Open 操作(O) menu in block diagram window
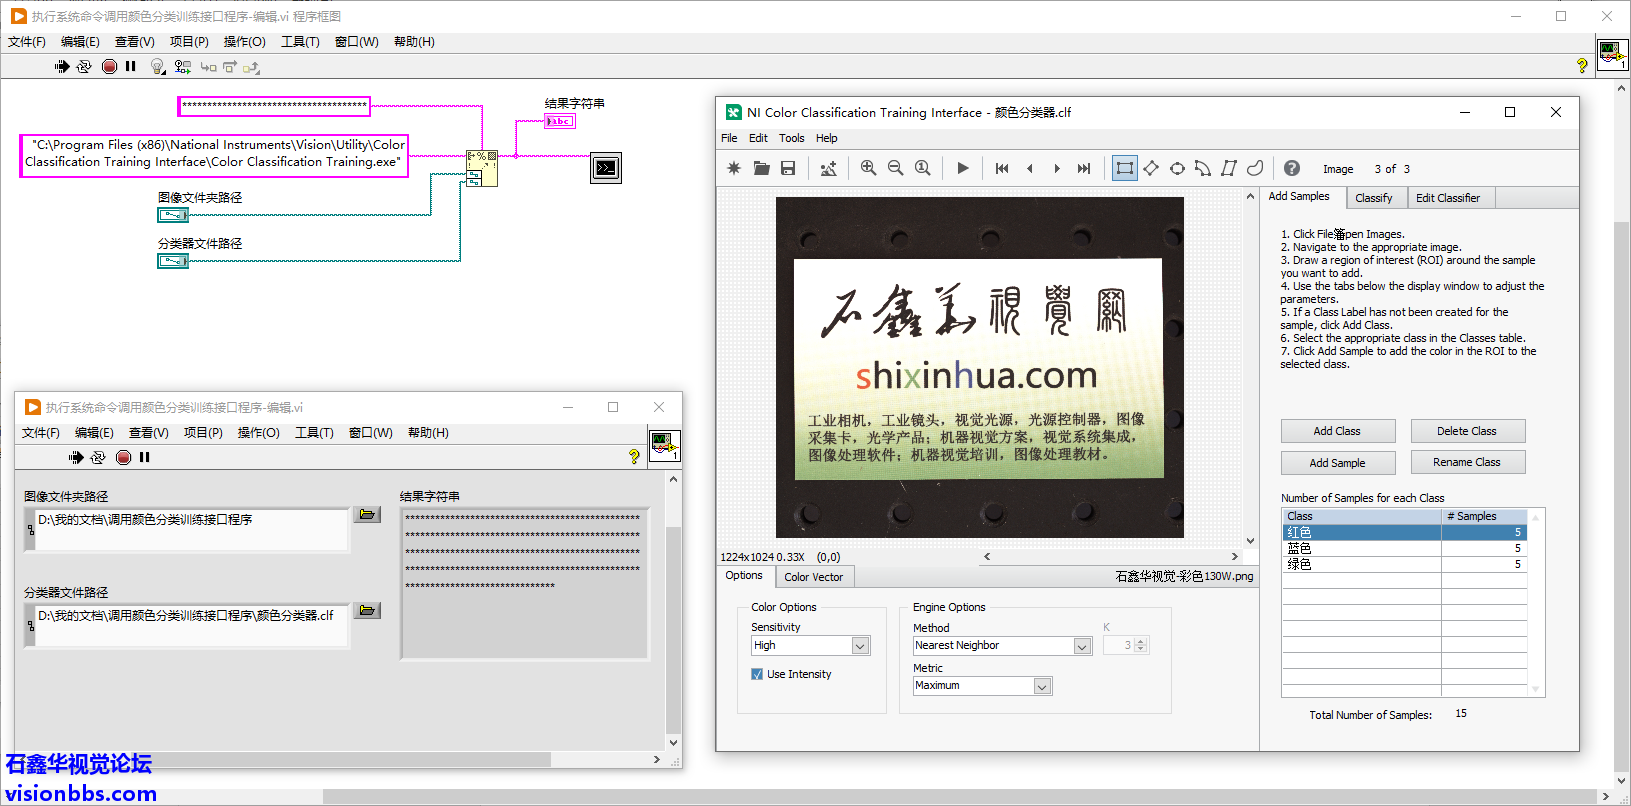The height and width of the screenshot is (806, 1631). [x=244, y=41]
